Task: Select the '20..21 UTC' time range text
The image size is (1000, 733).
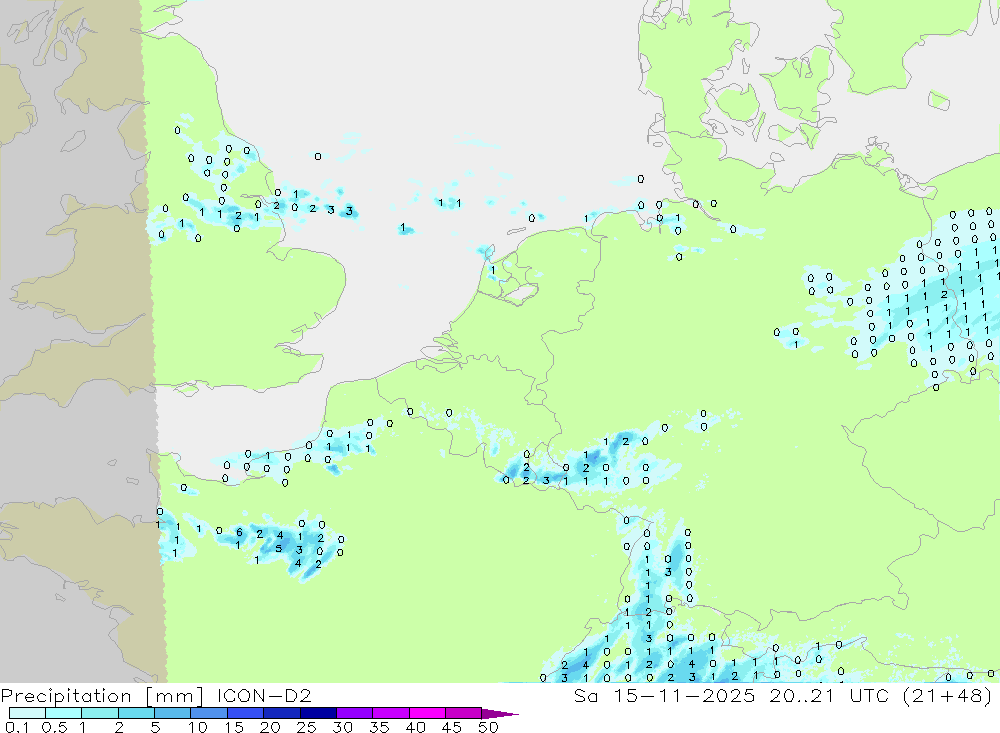Action: point(829,695)
